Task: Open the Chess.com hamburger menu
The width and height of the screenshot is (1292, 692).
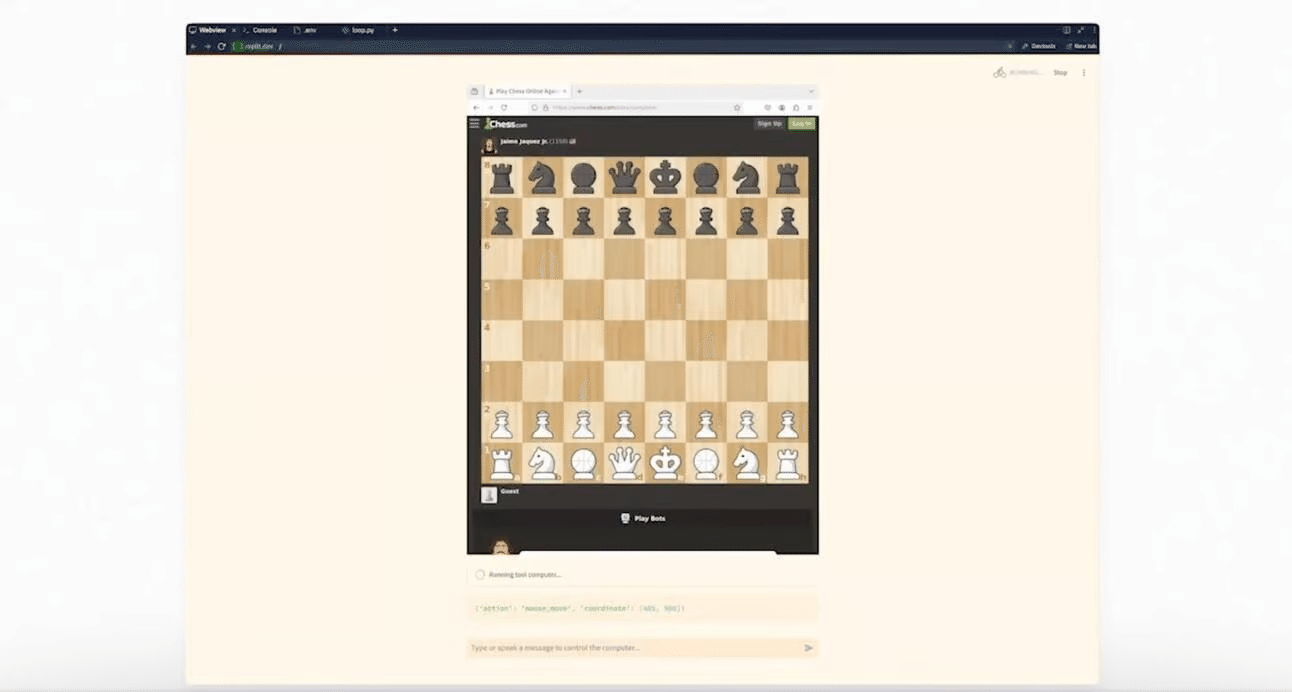Action: tap(475, 123)
